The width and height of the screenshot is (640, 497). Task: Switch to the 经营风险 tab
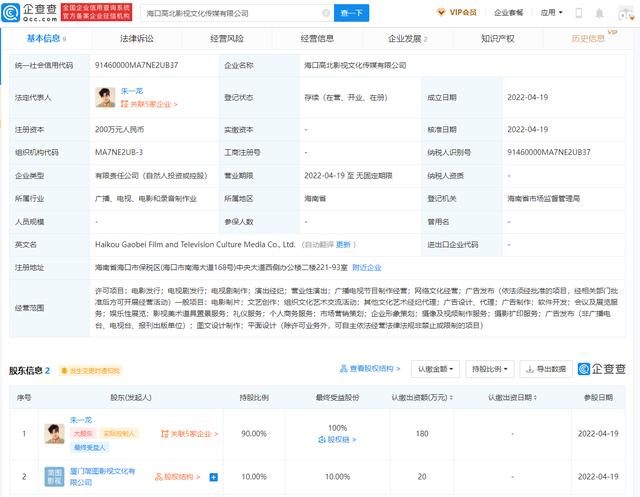(227, 39)
